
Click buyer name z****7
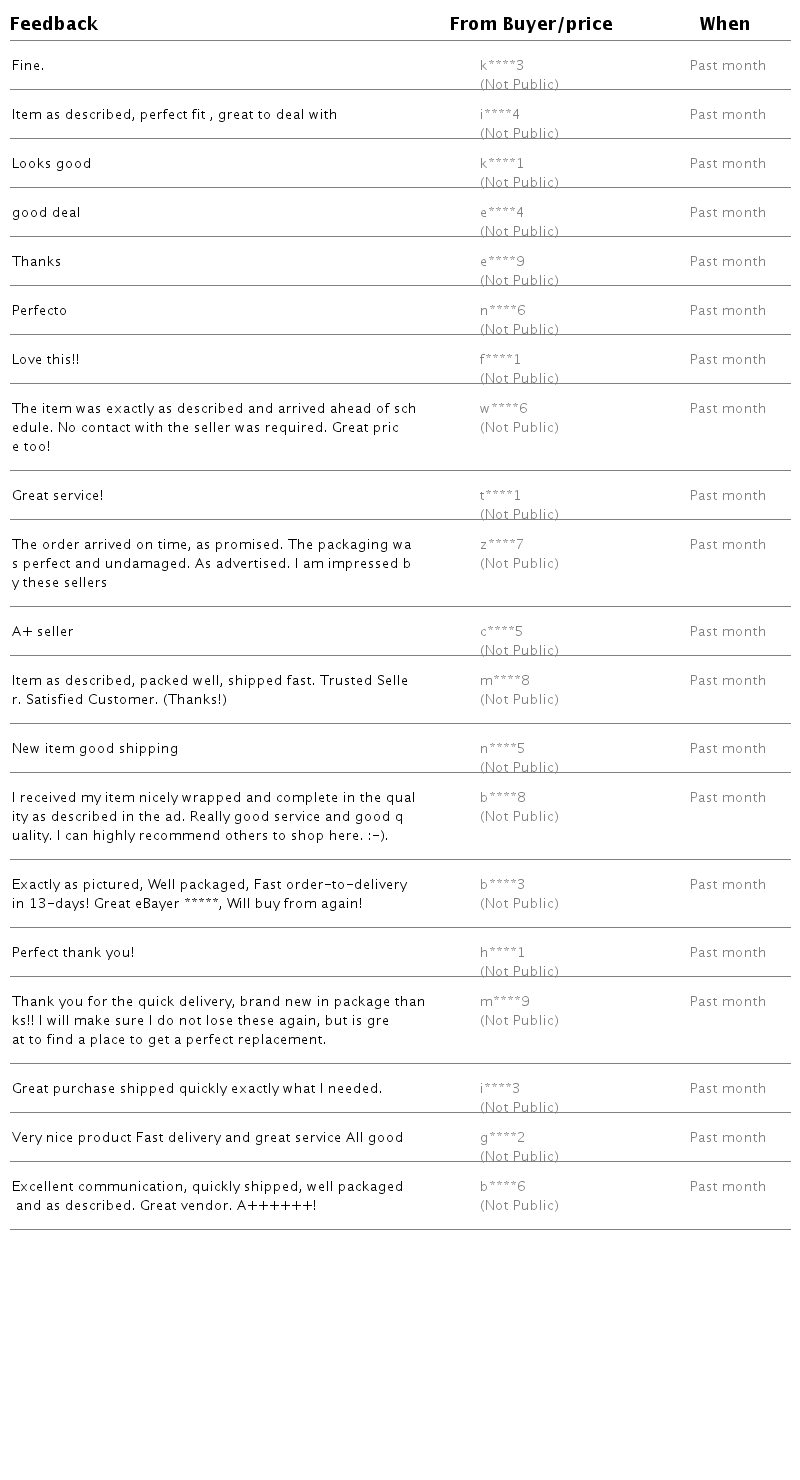click(502, 545)
